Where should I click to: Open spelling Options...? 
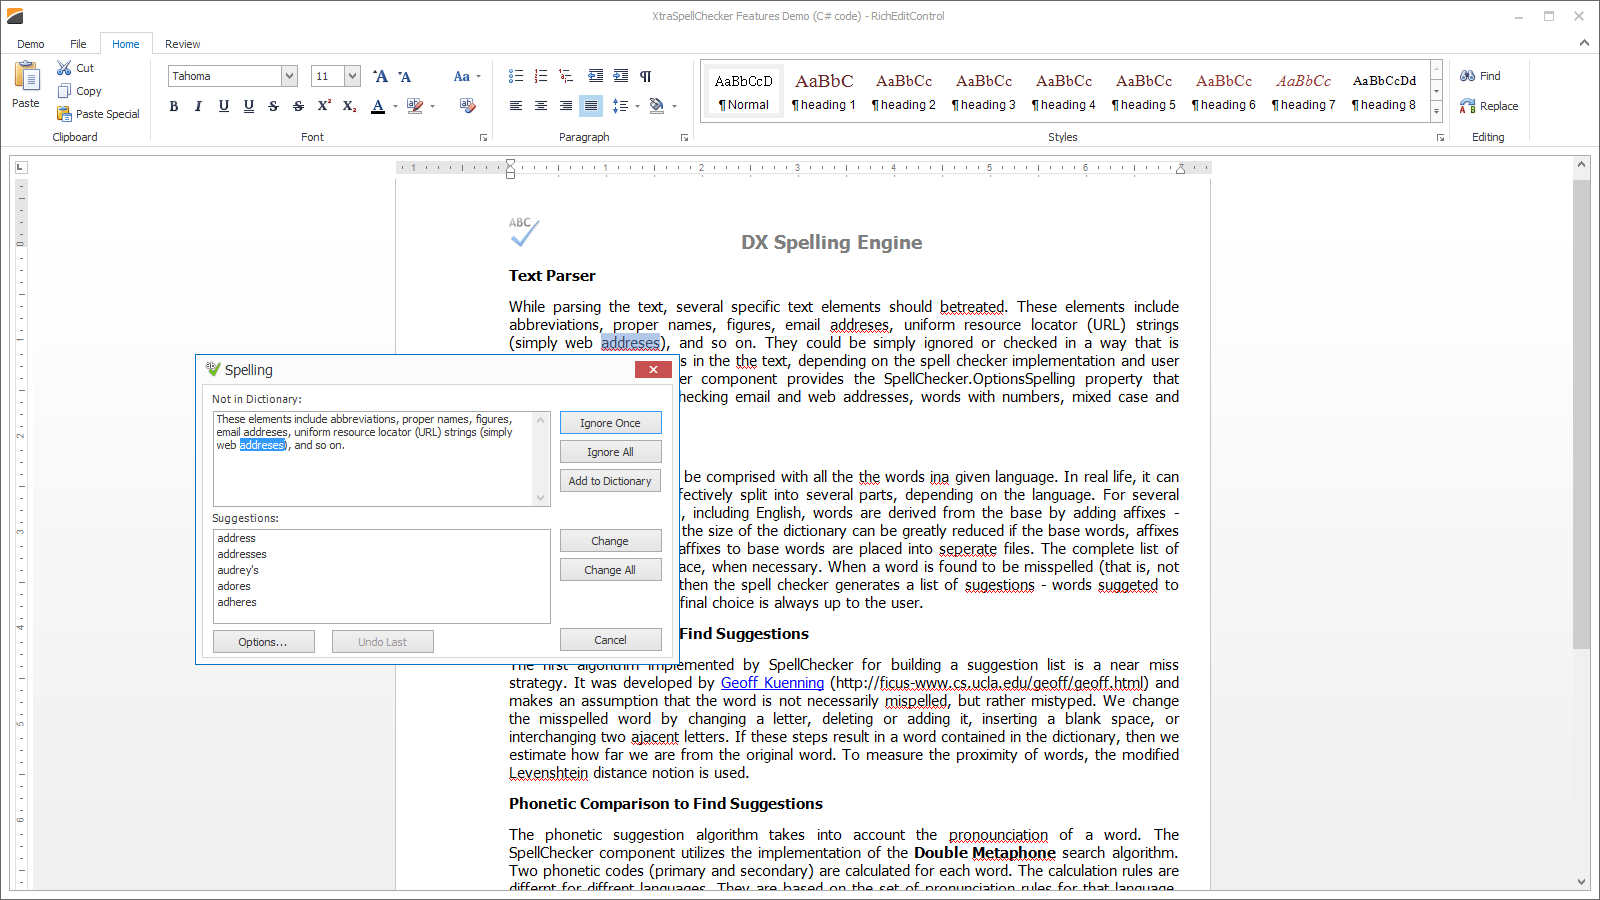pos(263,642)
